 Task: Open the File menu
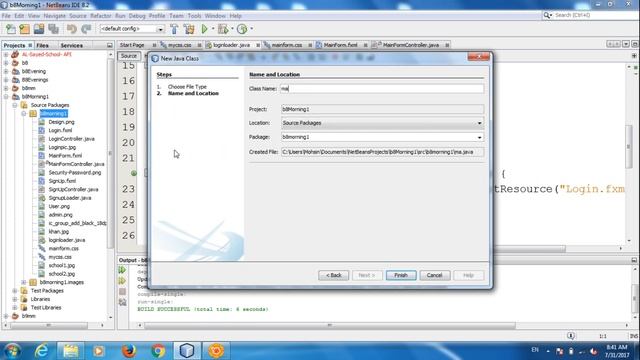6,16
